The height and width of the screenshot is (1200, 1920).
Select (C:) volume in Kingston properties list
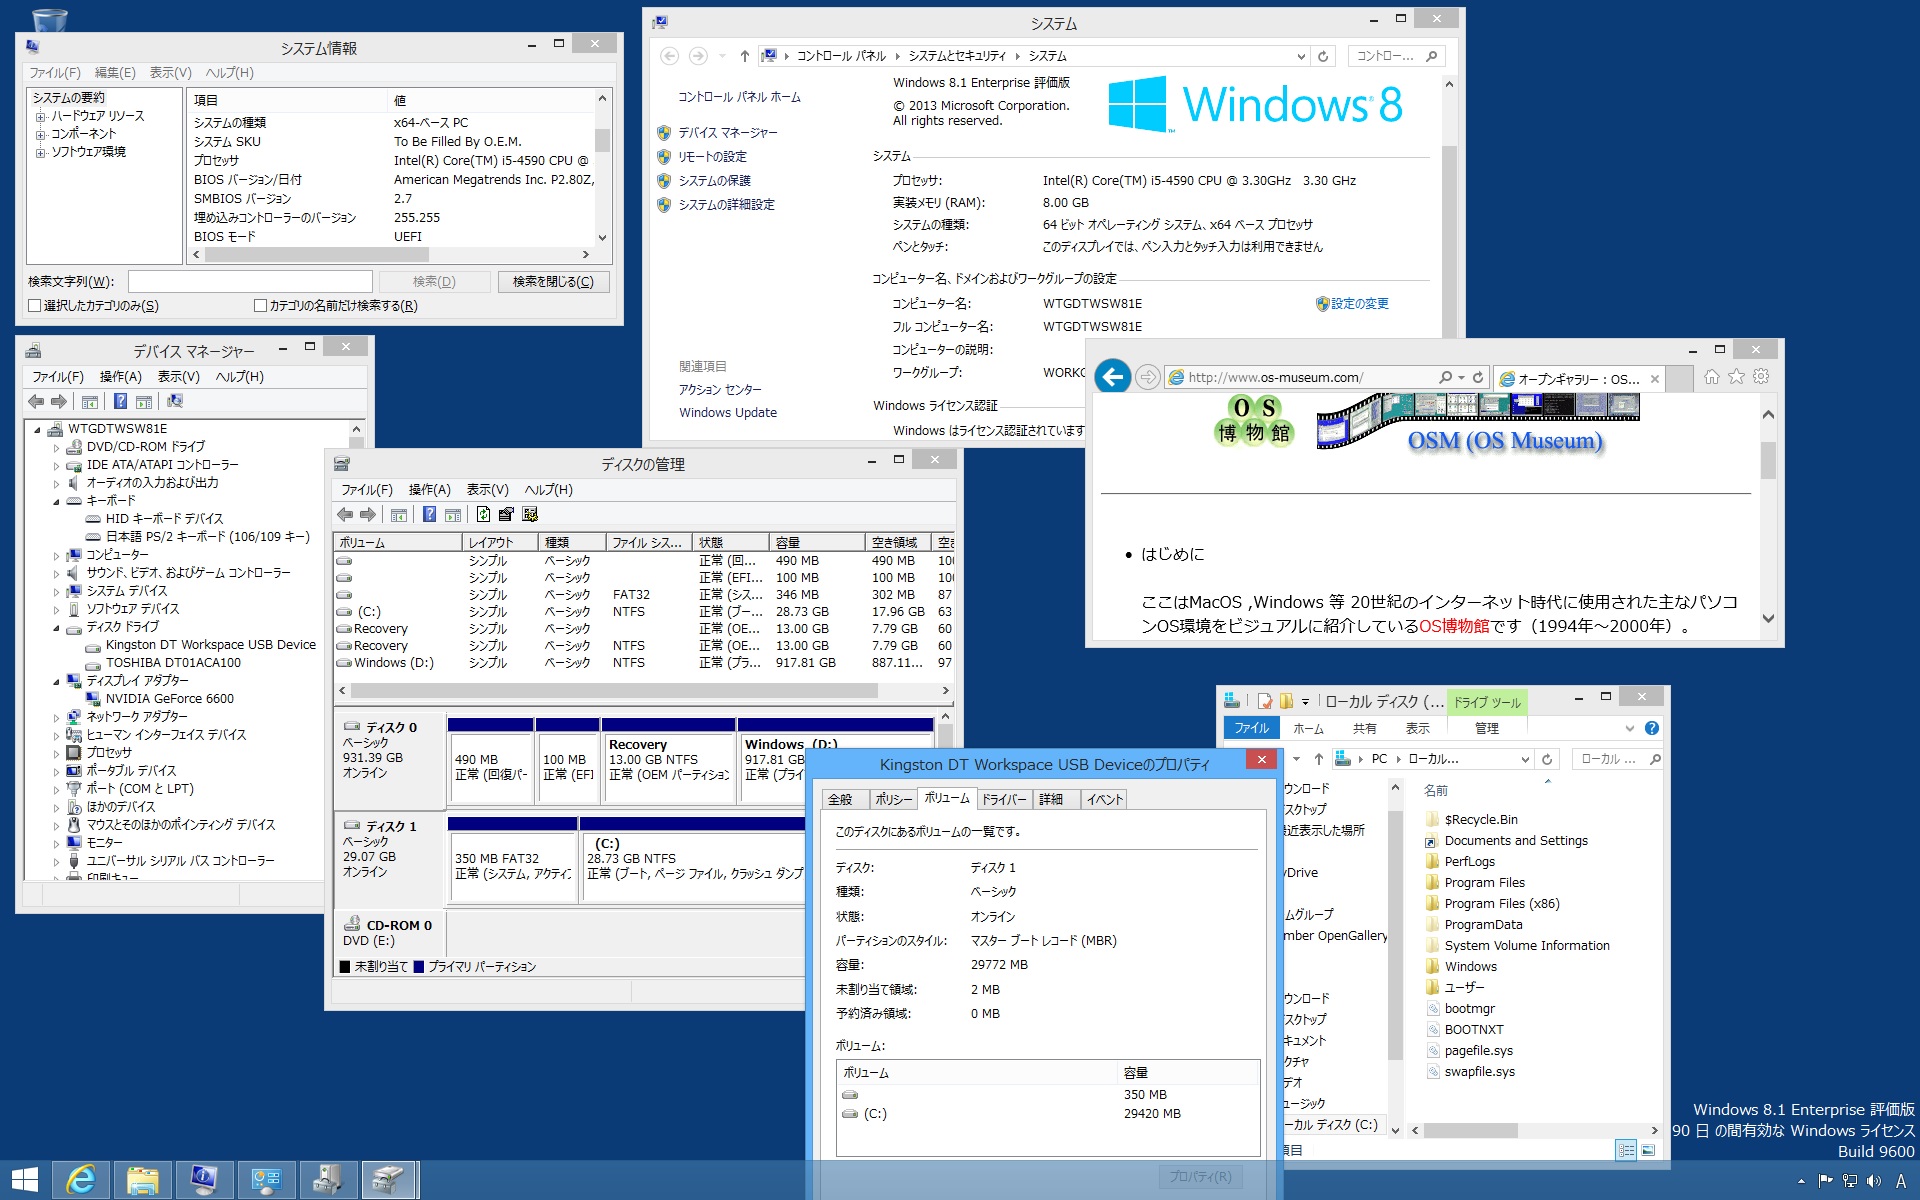pos(1048,1113)
